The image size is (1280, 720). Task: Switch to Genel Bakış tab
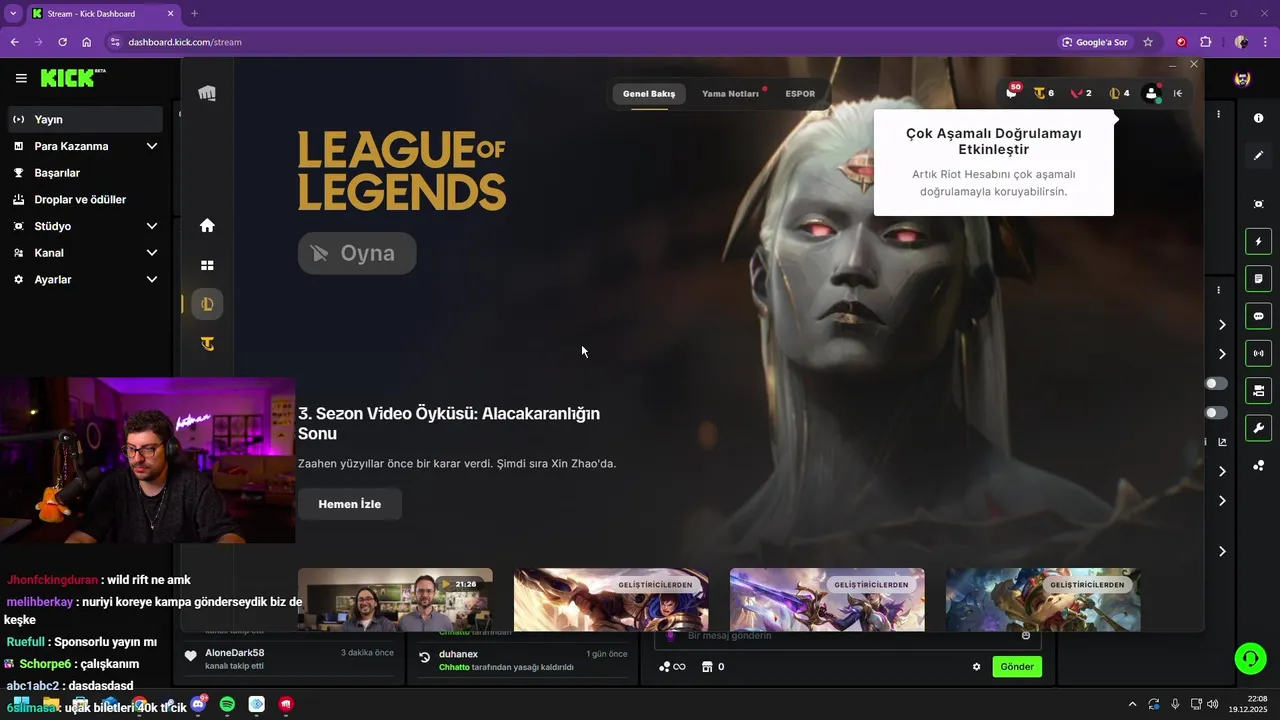pos(649,94)
